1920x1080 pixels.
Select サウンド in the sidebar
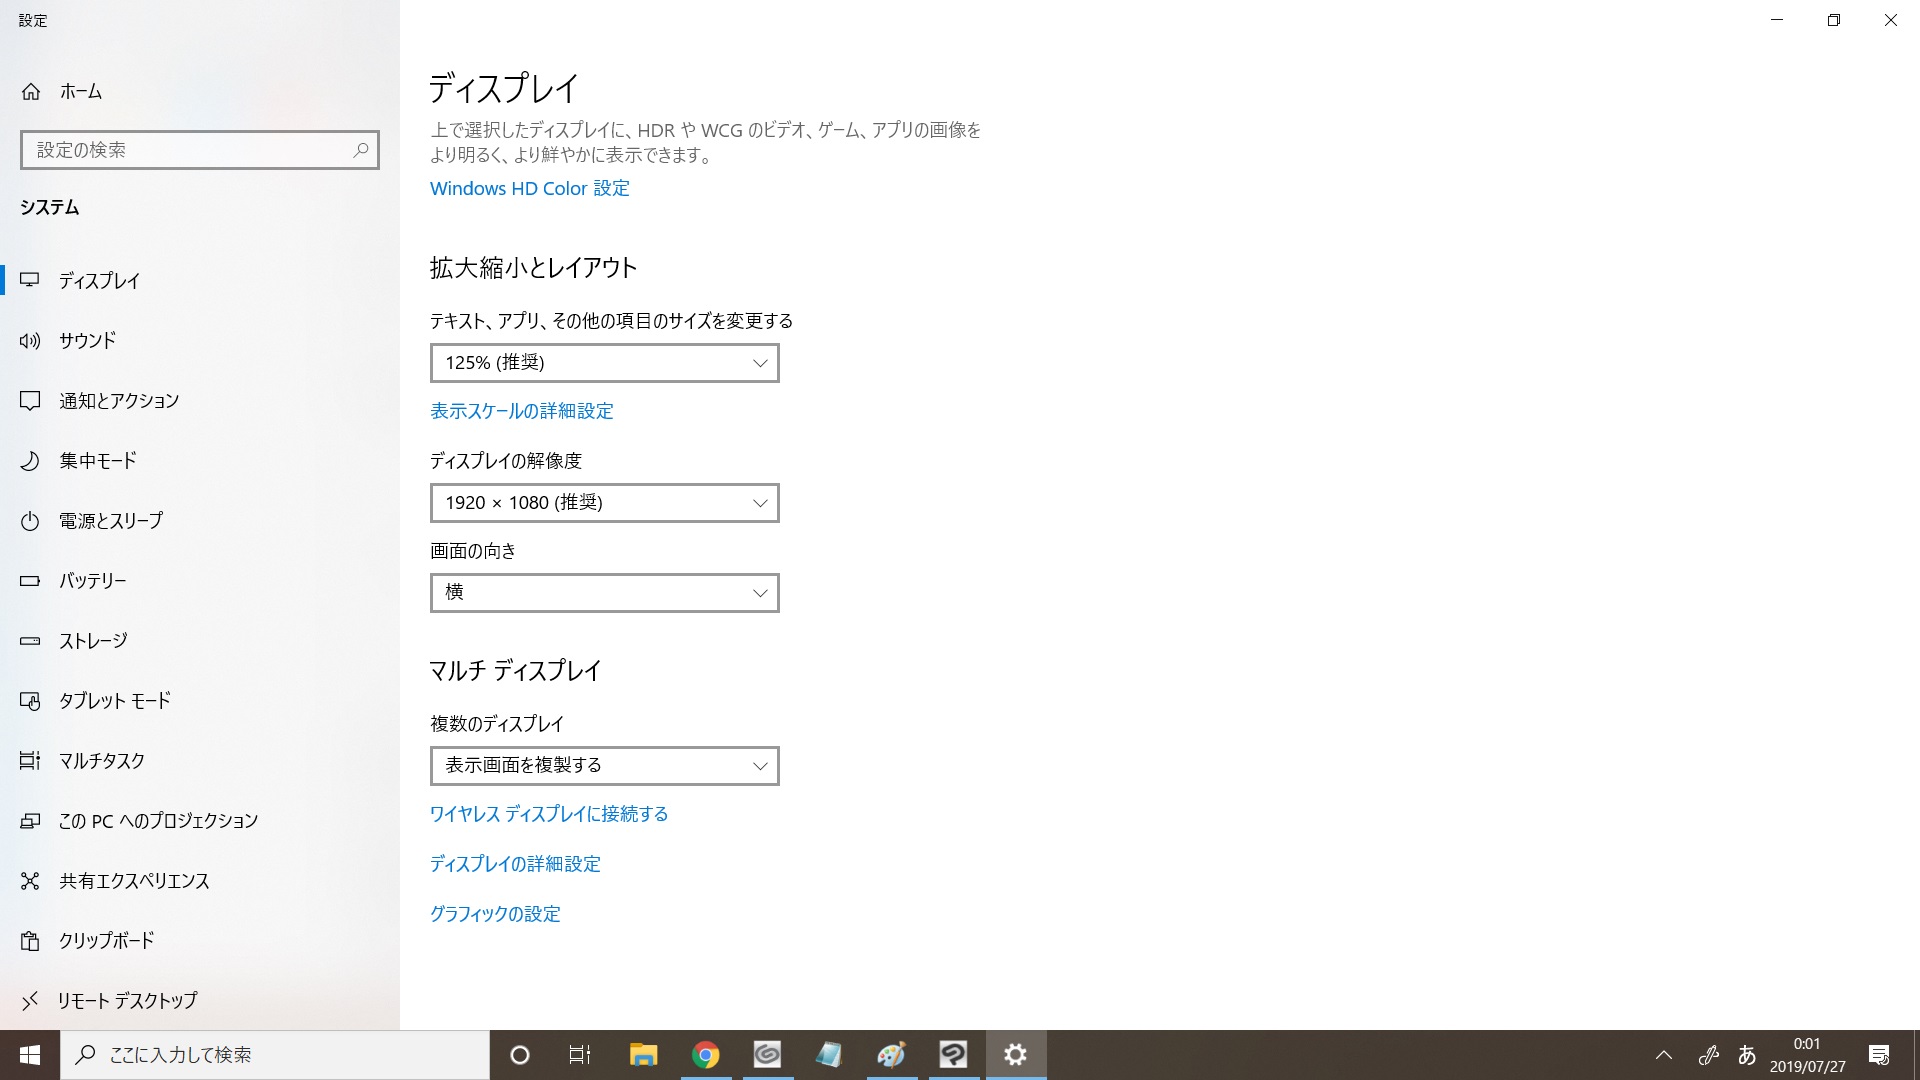88,341
